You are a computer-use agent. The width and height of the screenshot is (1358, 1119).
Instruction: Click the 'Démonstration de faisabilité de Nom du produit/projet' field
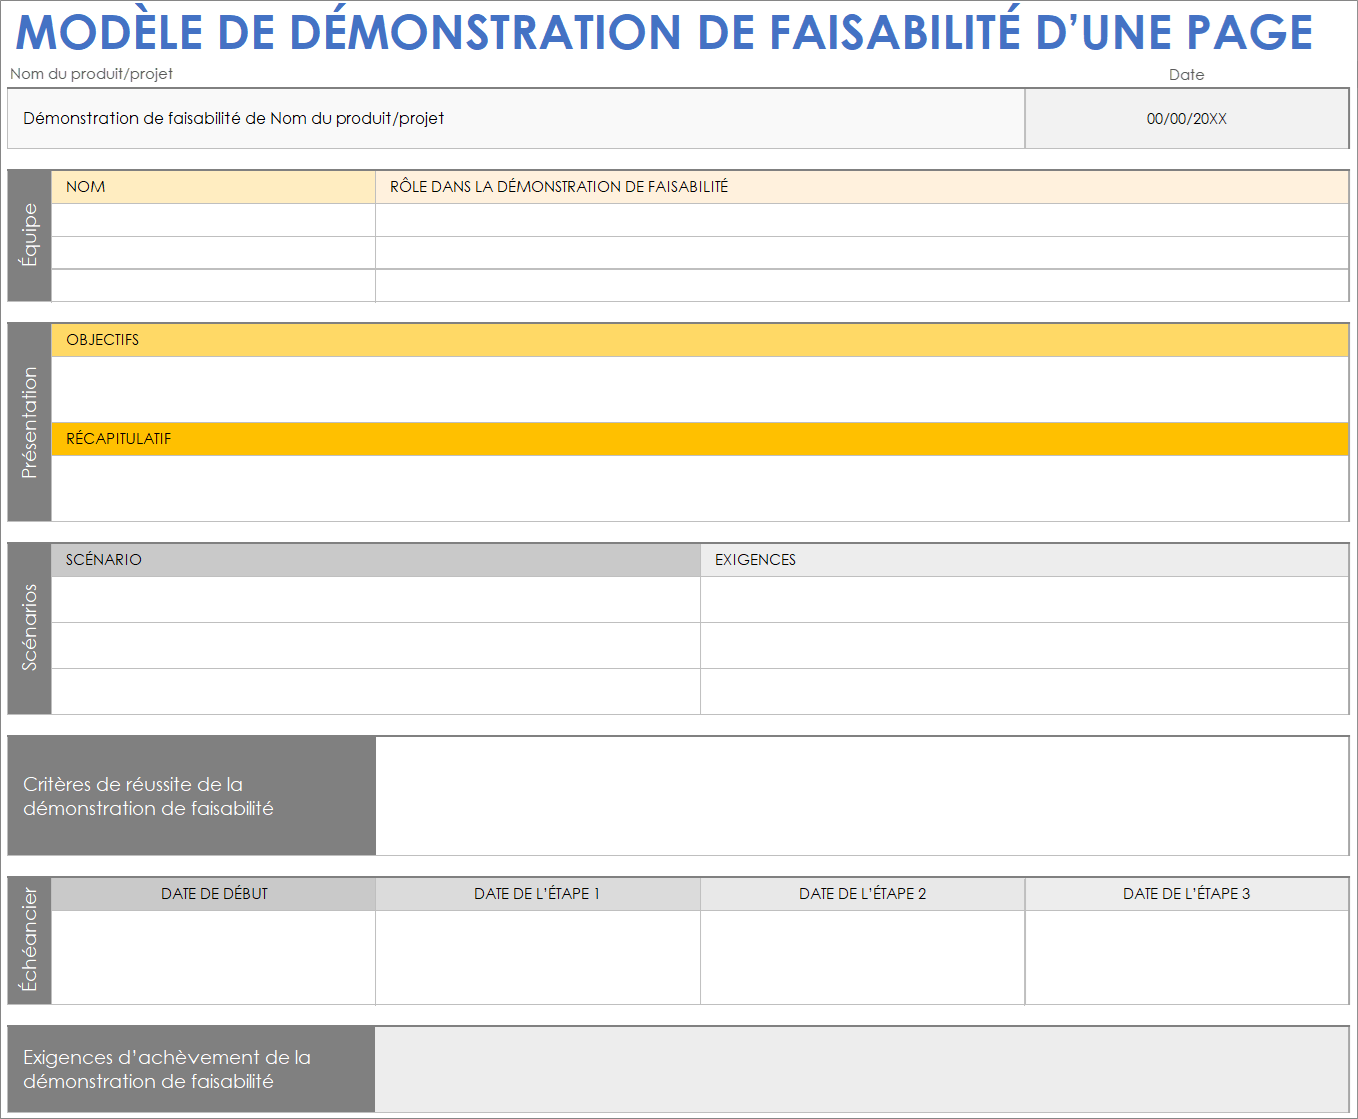516,119
